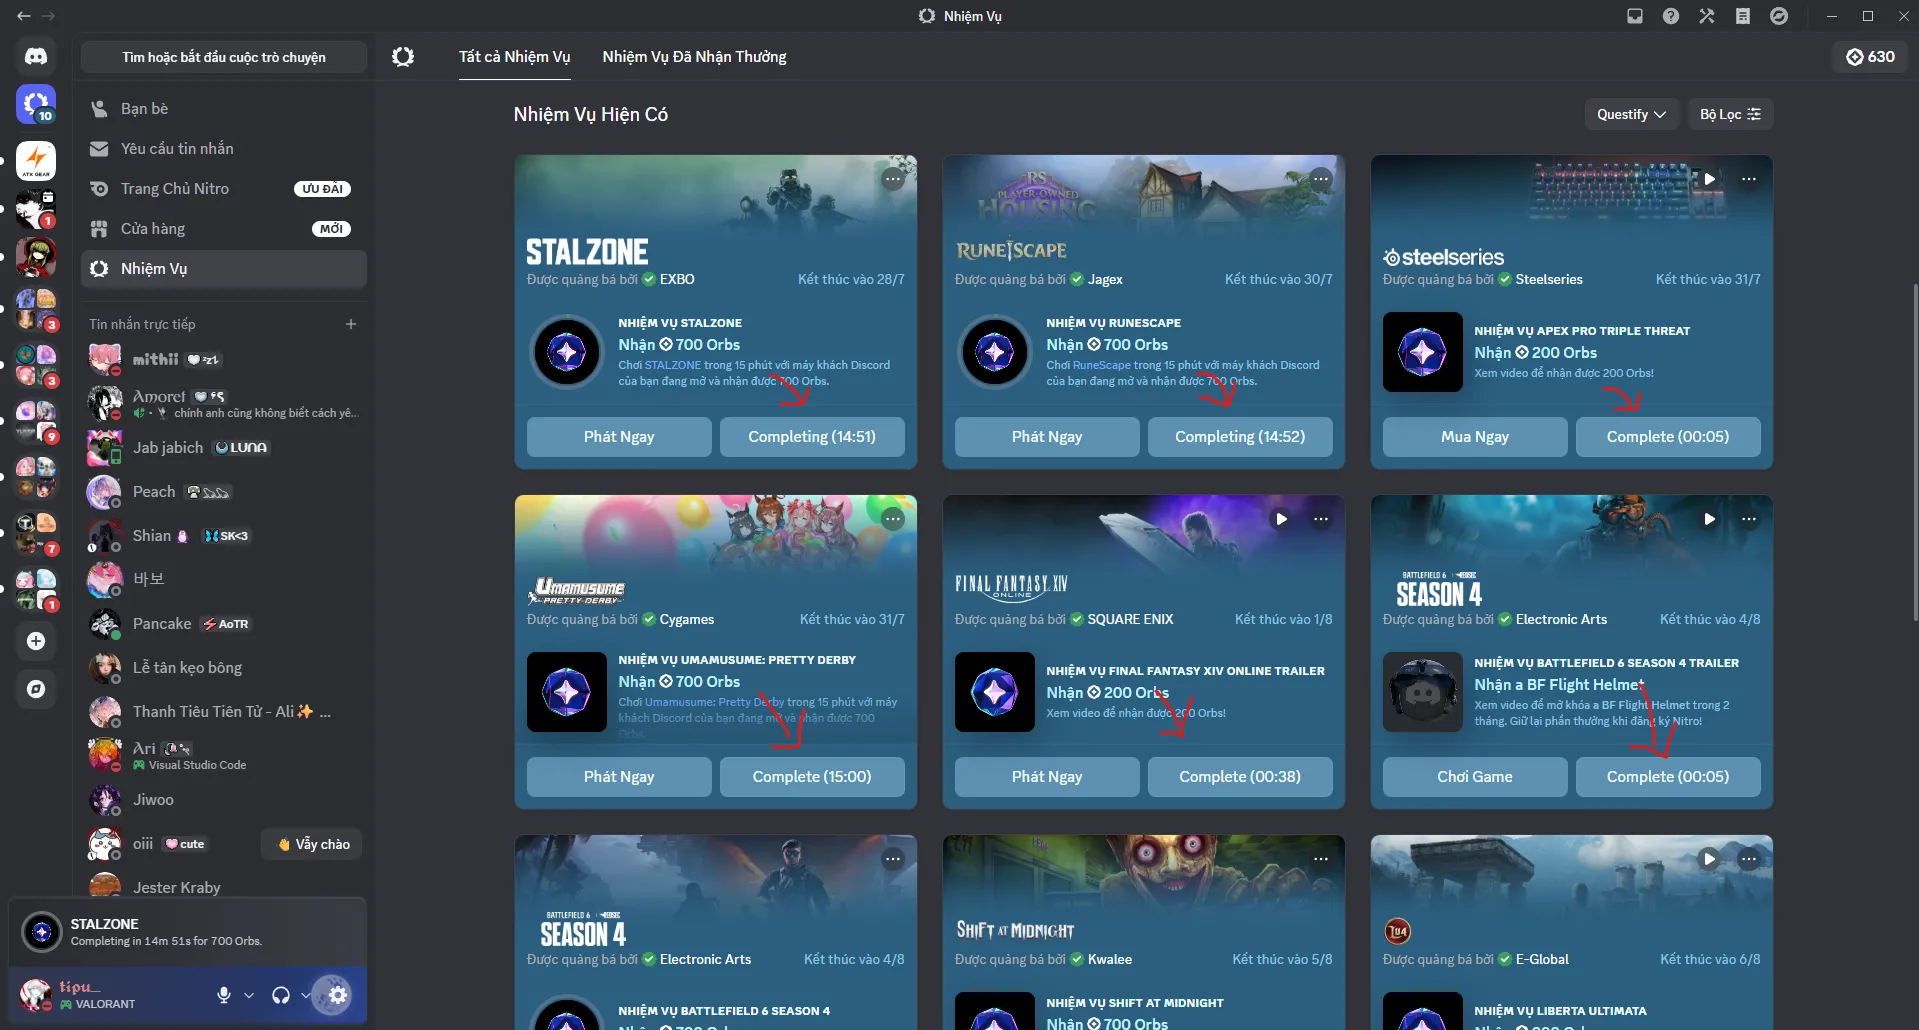Expand microphone input options chevron
Viewport: 1919px width, 1030px height.
pos(249,995)
